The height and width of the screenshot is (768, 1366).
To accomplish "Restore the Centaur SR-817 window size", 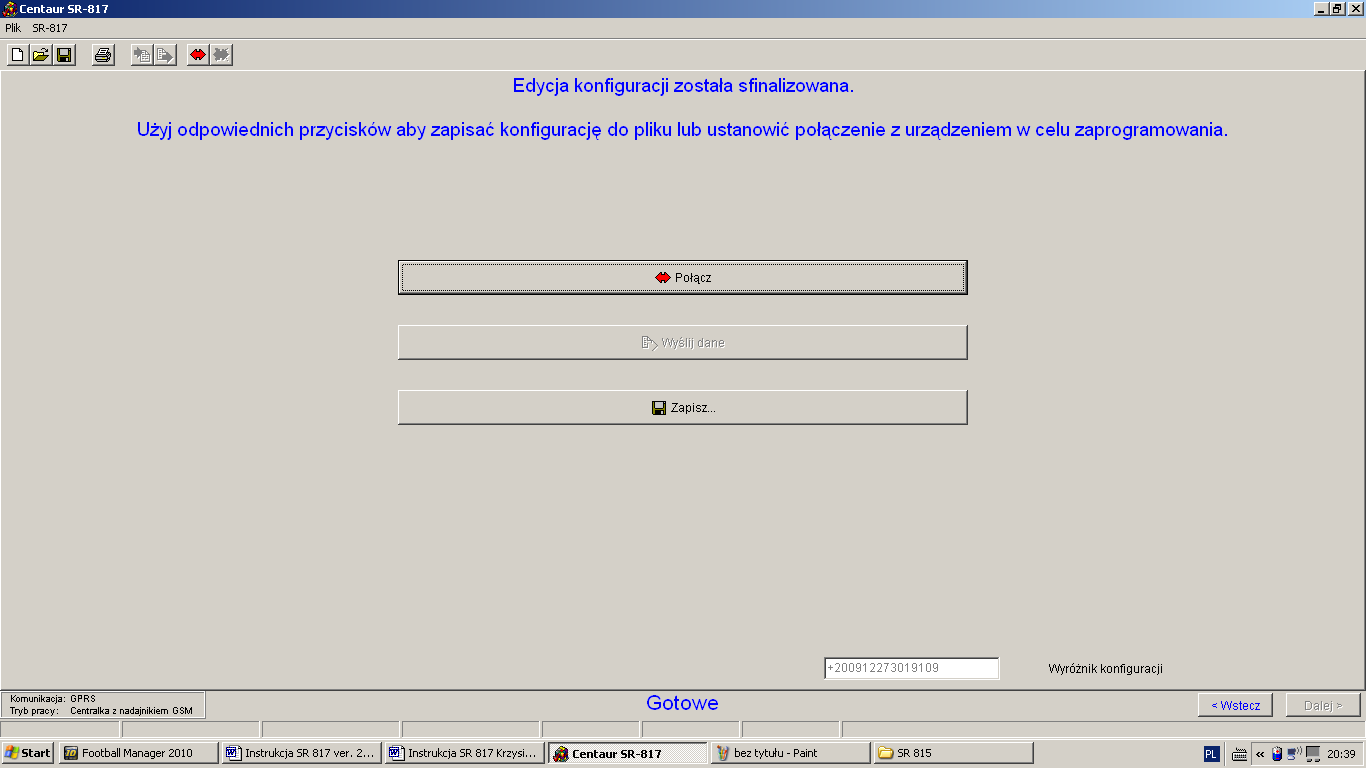I will [x=1337, y=8].
